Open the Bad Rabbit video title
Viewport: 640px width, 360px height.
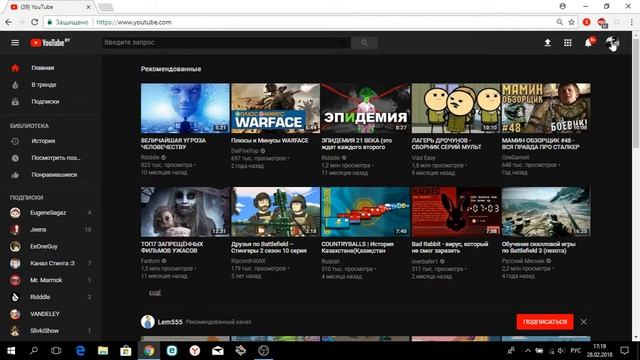(x=450, y=247)
